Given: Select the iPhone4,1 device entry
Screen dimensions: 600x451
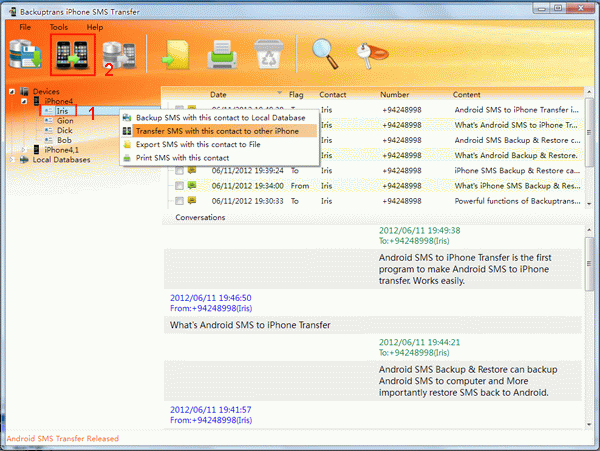Looking at the screenshot, I should [62, 150].
